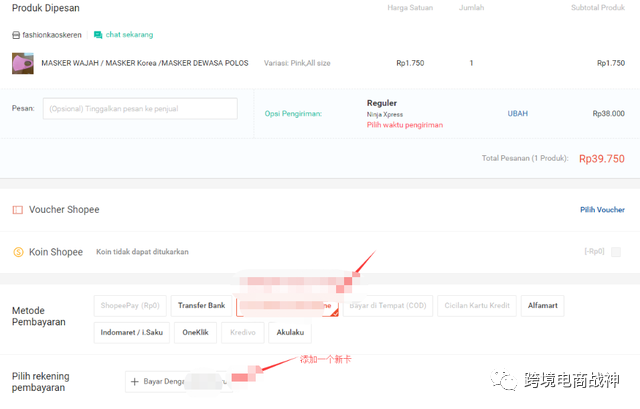Select ShopeePay (Rp0) payment method

pyautogui.click(x=130, y=306)
